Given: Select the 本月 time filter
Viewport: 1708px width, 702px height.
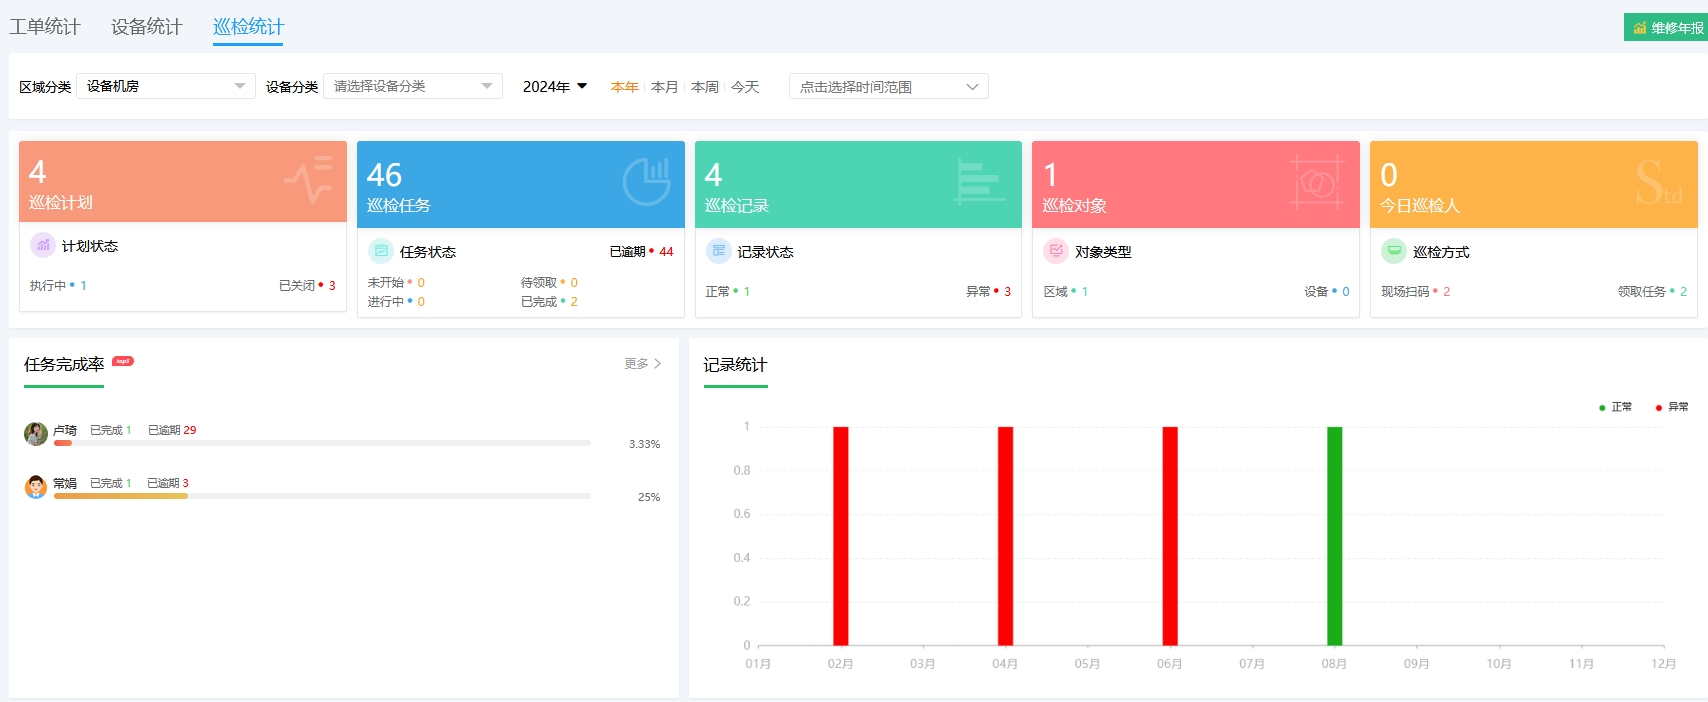Looking at the screenshot, I should [664, 87].
